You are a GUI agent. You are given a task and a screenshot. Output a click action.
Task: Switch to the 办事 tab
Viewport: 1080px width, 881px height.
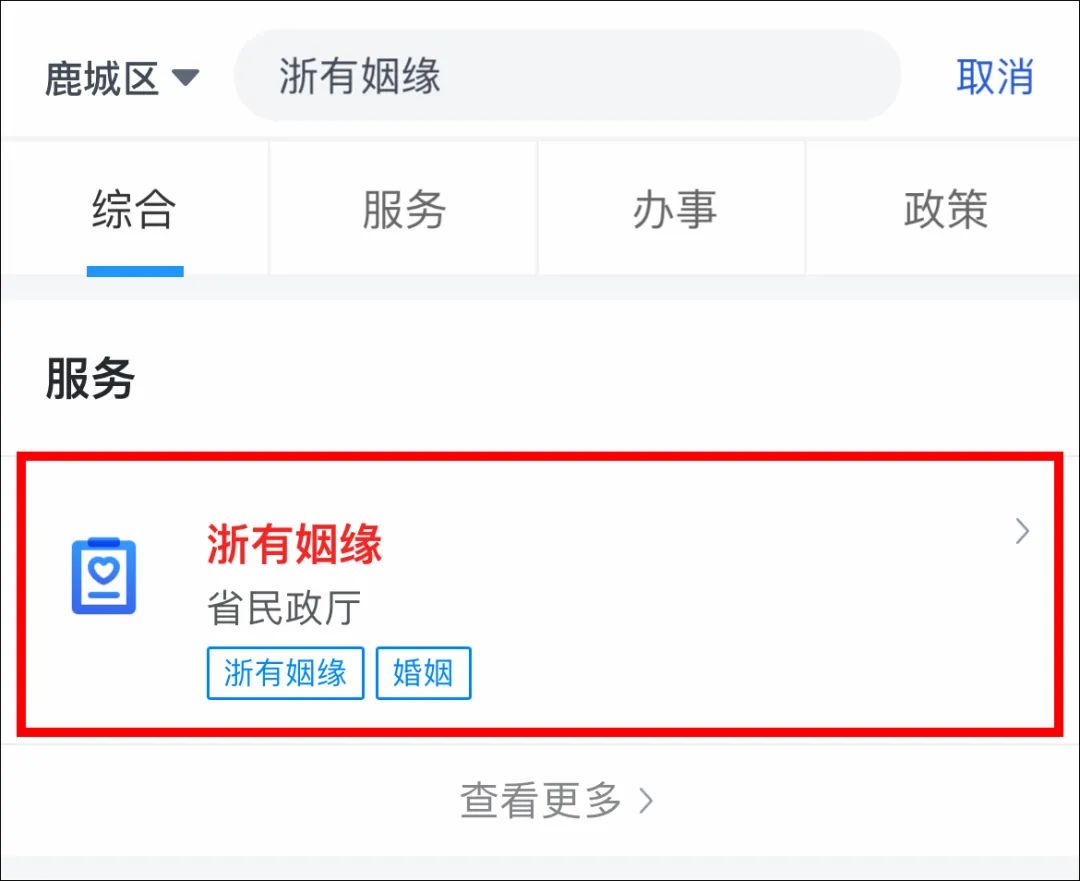tap(673, 209)
